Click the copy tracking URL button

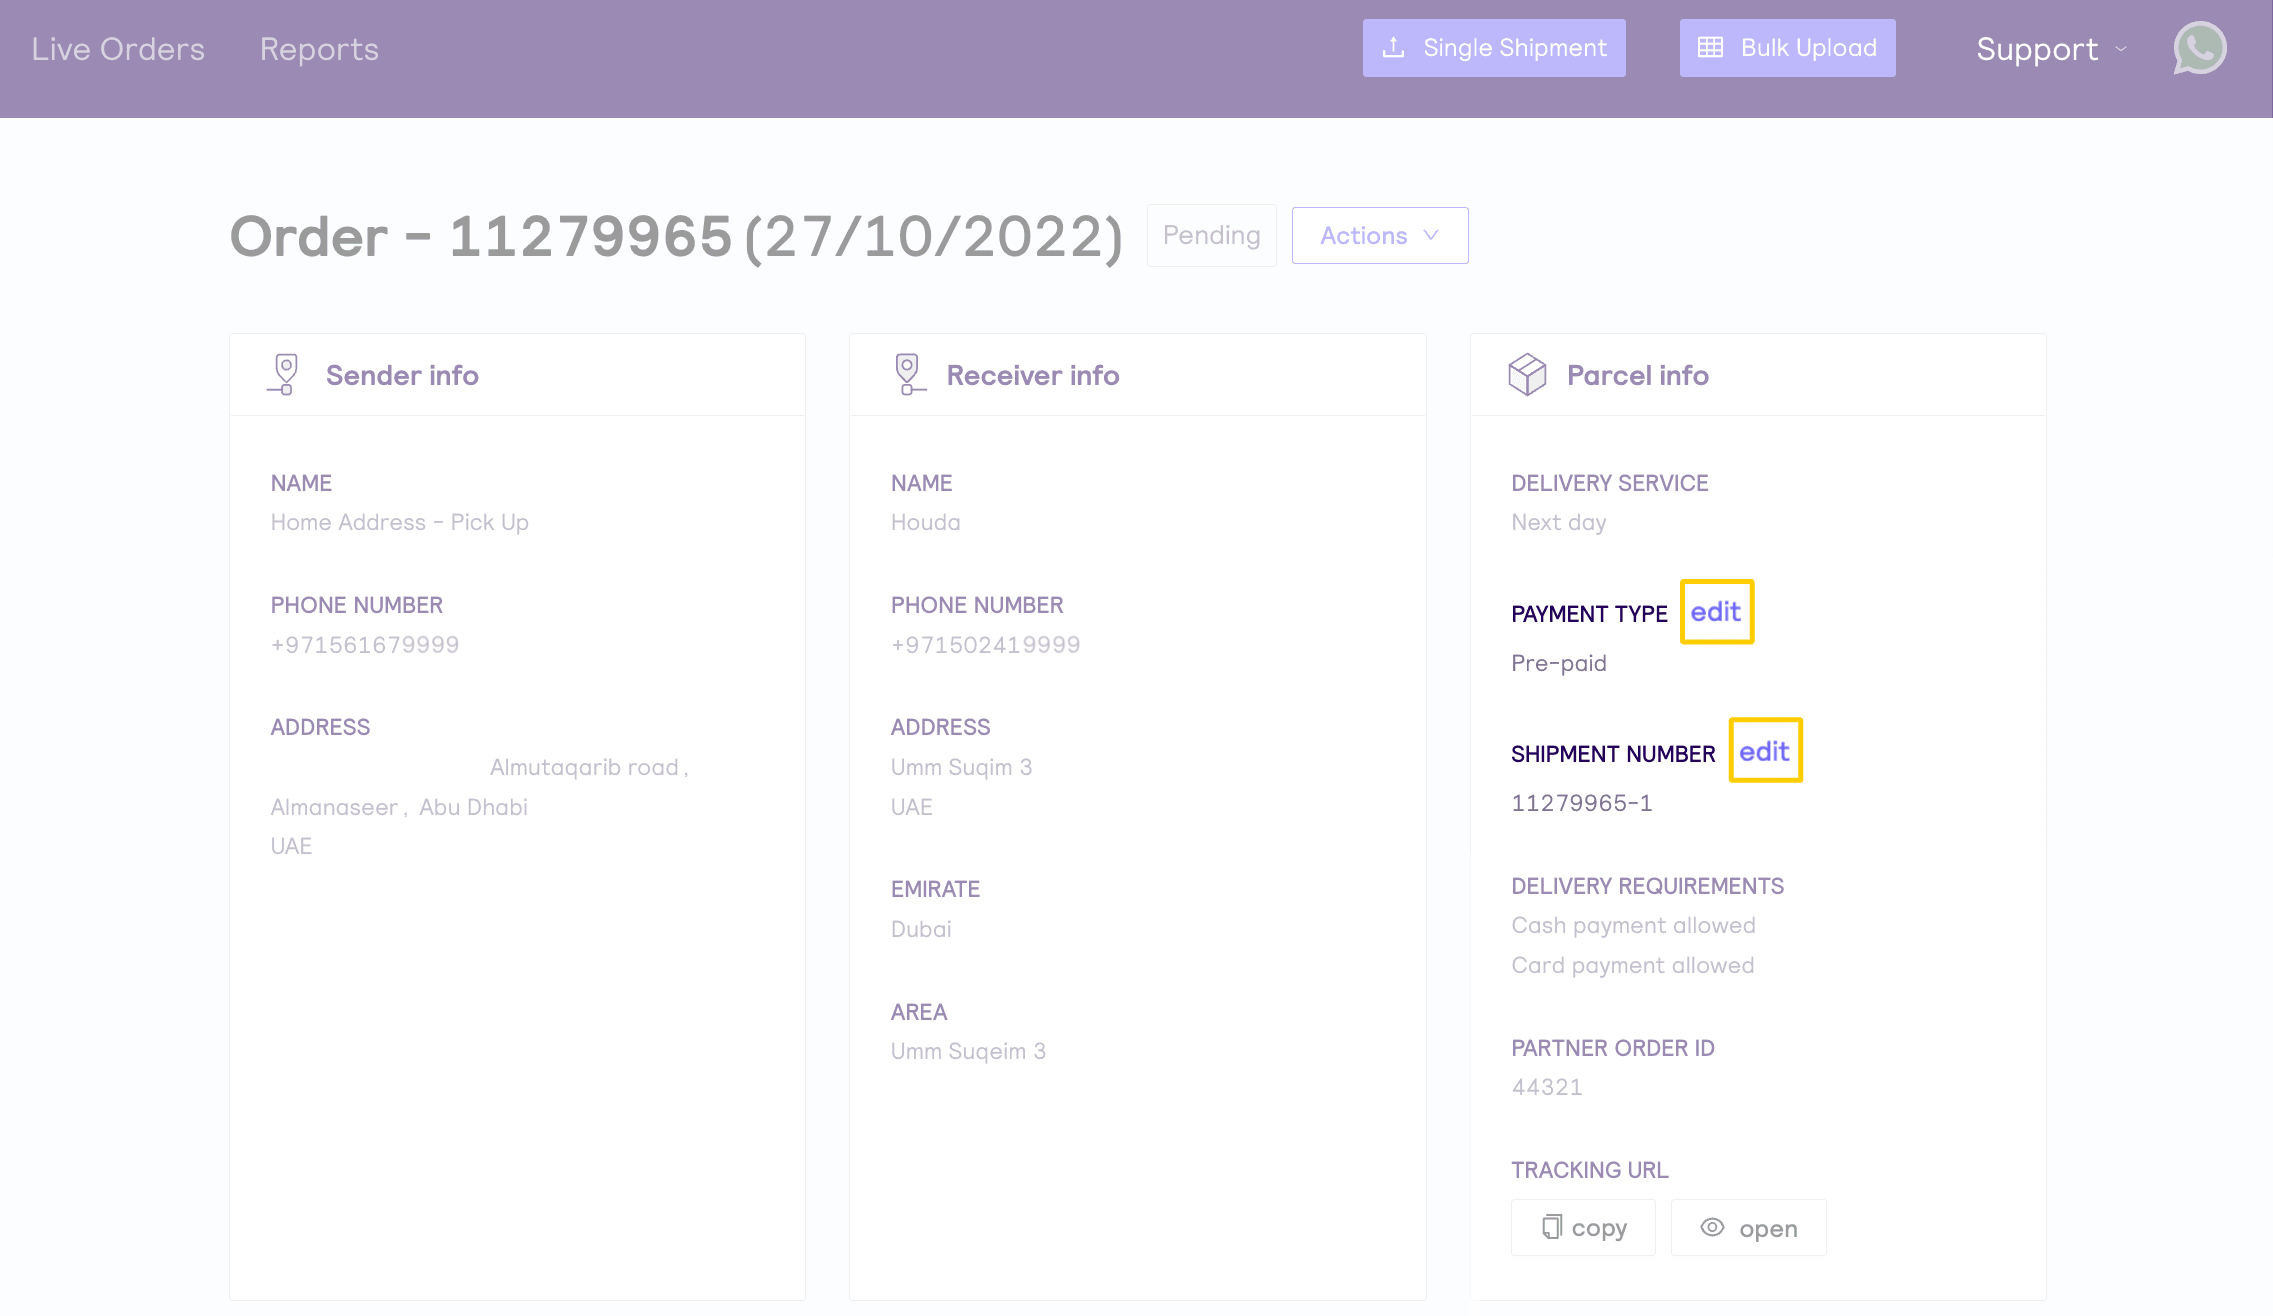[1583, 1228]
